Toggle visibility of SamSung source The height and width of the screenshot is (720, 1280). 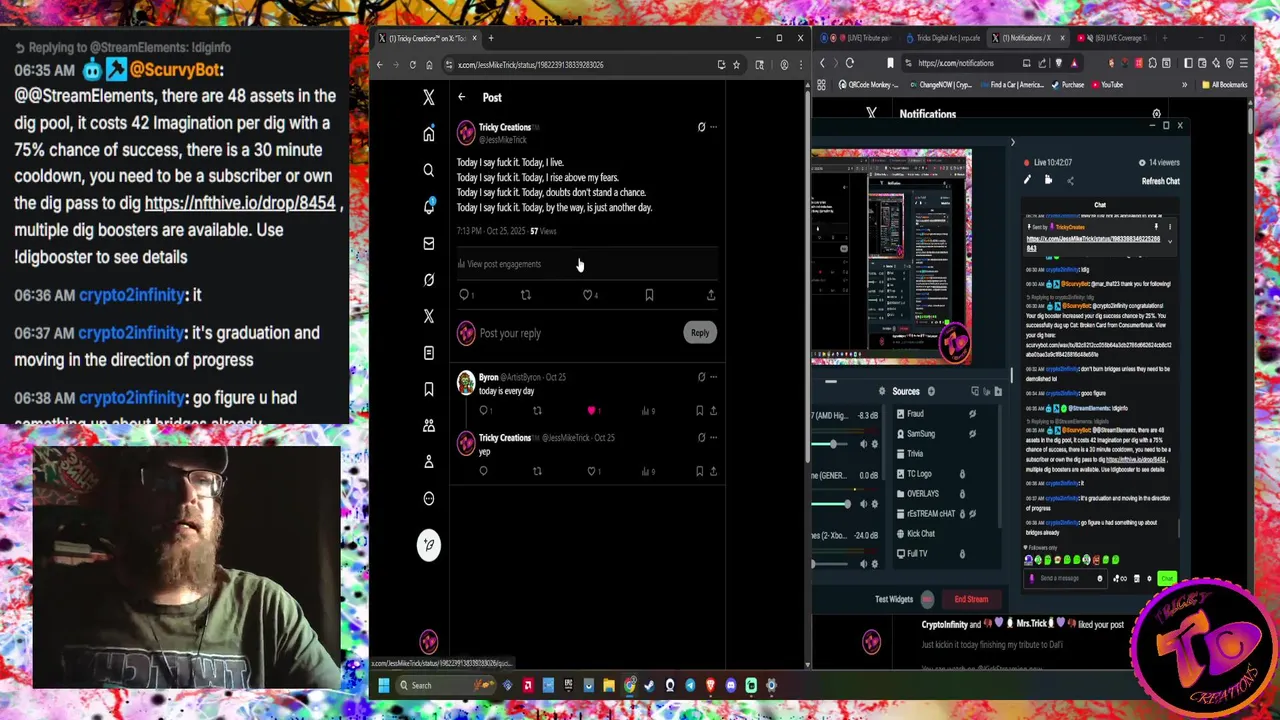point(972,434)
